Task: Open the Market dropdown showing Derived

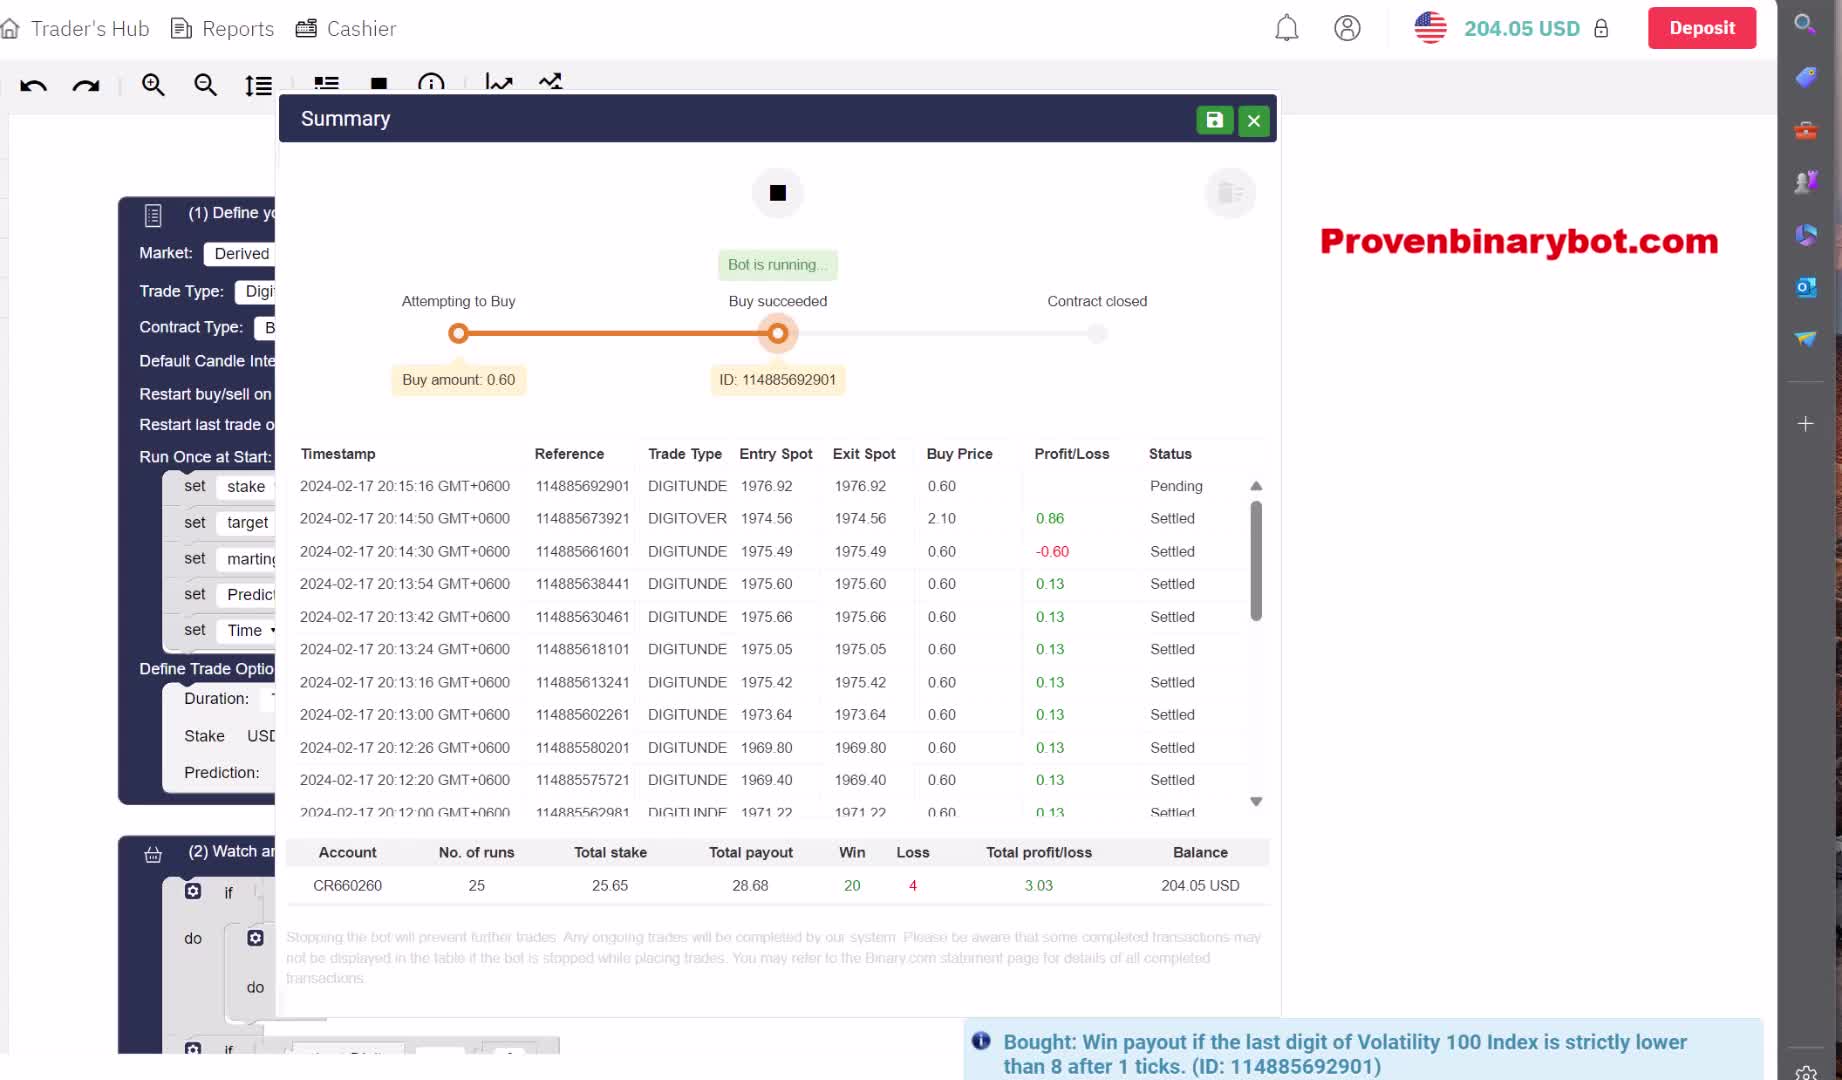Action: [x=241, y=254]
